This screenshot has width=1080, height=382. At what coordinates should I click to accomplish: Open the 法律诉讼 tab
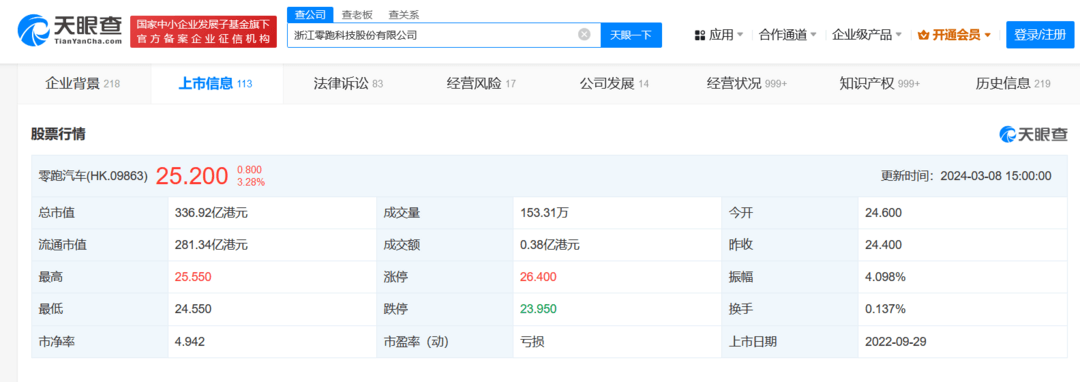[348, 84]
